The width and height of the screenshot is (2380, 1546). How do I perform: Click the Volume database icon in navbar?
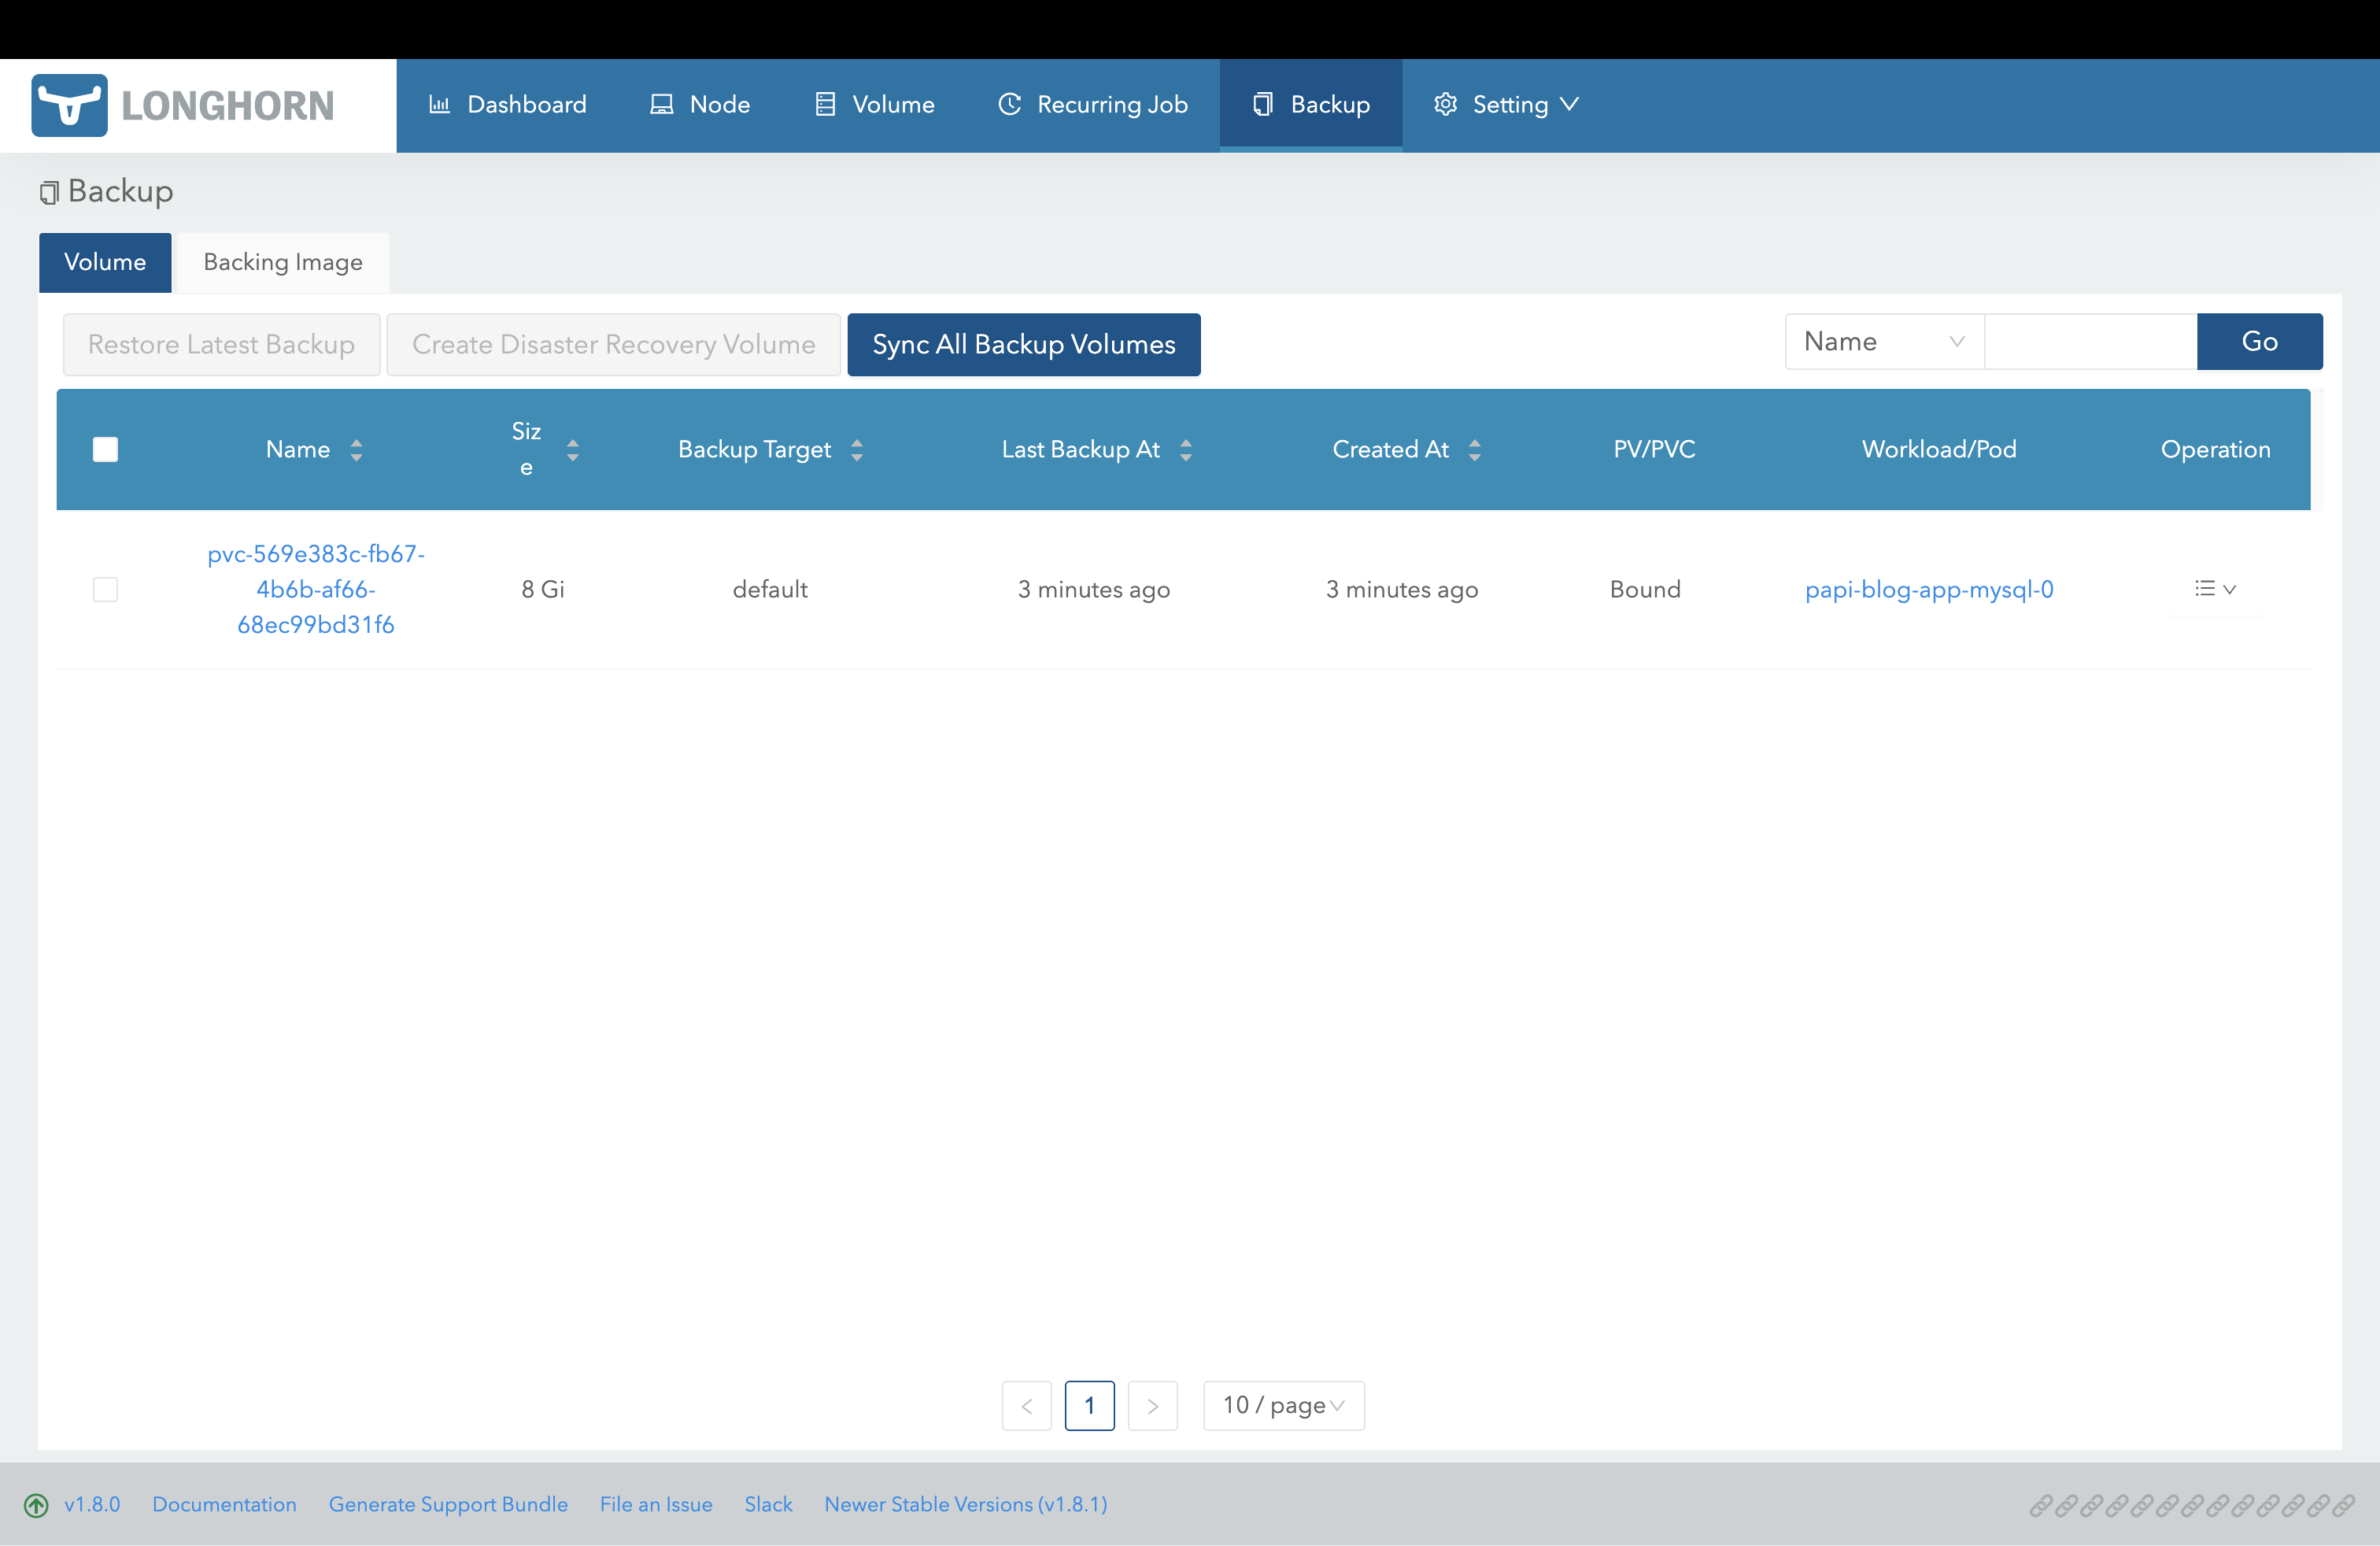[825, 104]
